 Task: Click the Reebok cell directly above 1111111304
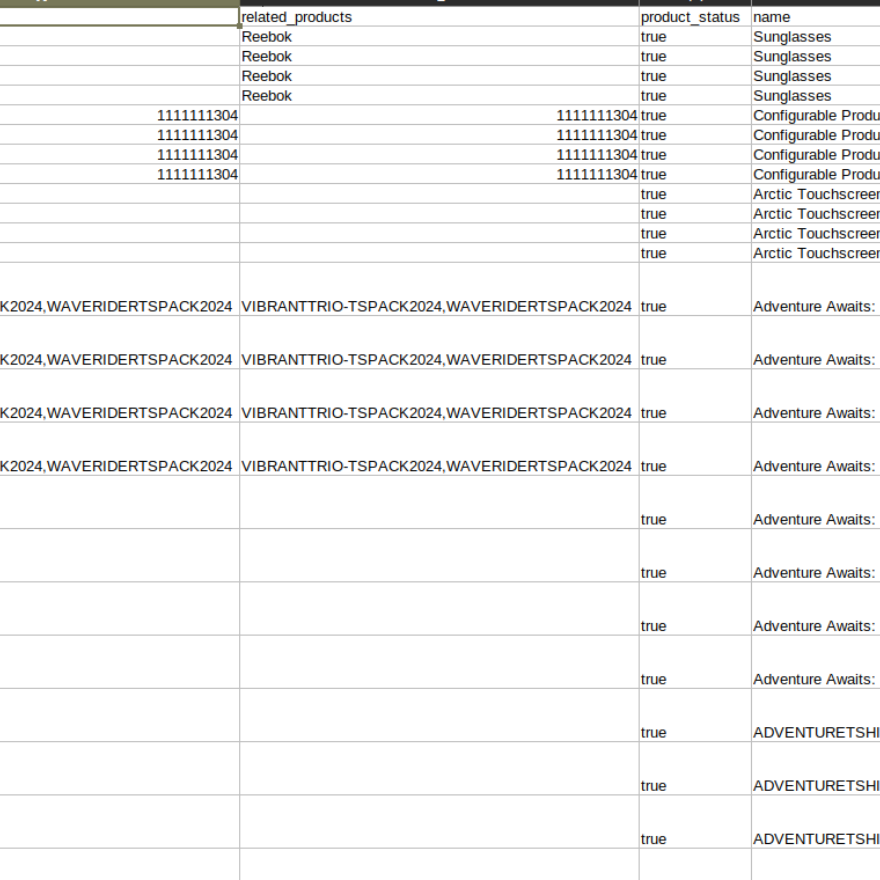pyautogui.click(x=439, y=95)
